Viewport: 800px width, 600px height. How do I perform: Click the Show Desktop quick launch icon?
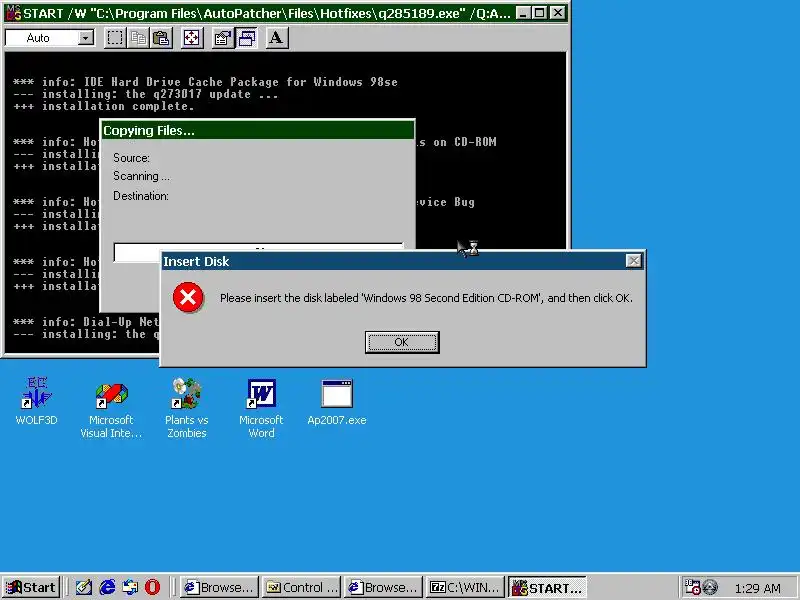point(84,587)
